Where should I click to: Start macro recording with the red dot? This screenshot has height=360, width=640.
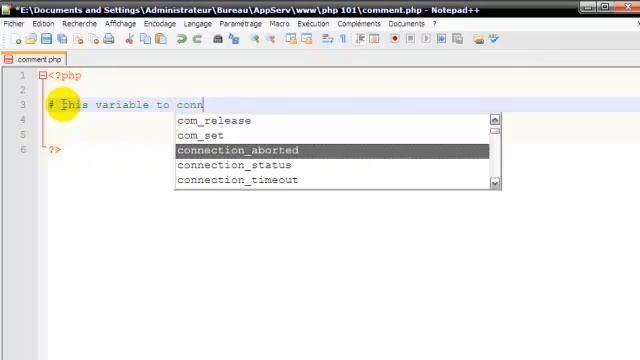[x=395, y=39]
